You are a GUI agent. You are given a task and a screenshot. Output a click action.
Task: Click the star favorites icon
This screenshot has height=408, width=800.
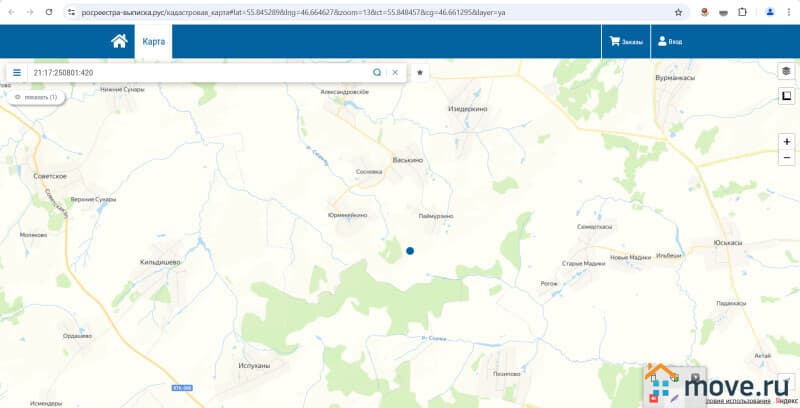(420, 73)
